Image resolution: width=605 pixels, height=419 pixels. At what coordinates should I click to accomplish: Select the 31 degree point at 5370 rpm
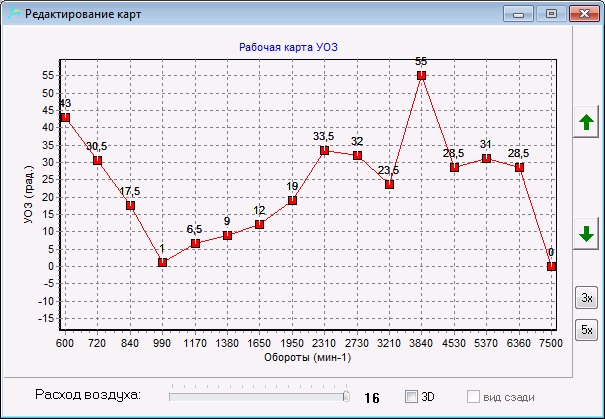click(x=487, y=159)
